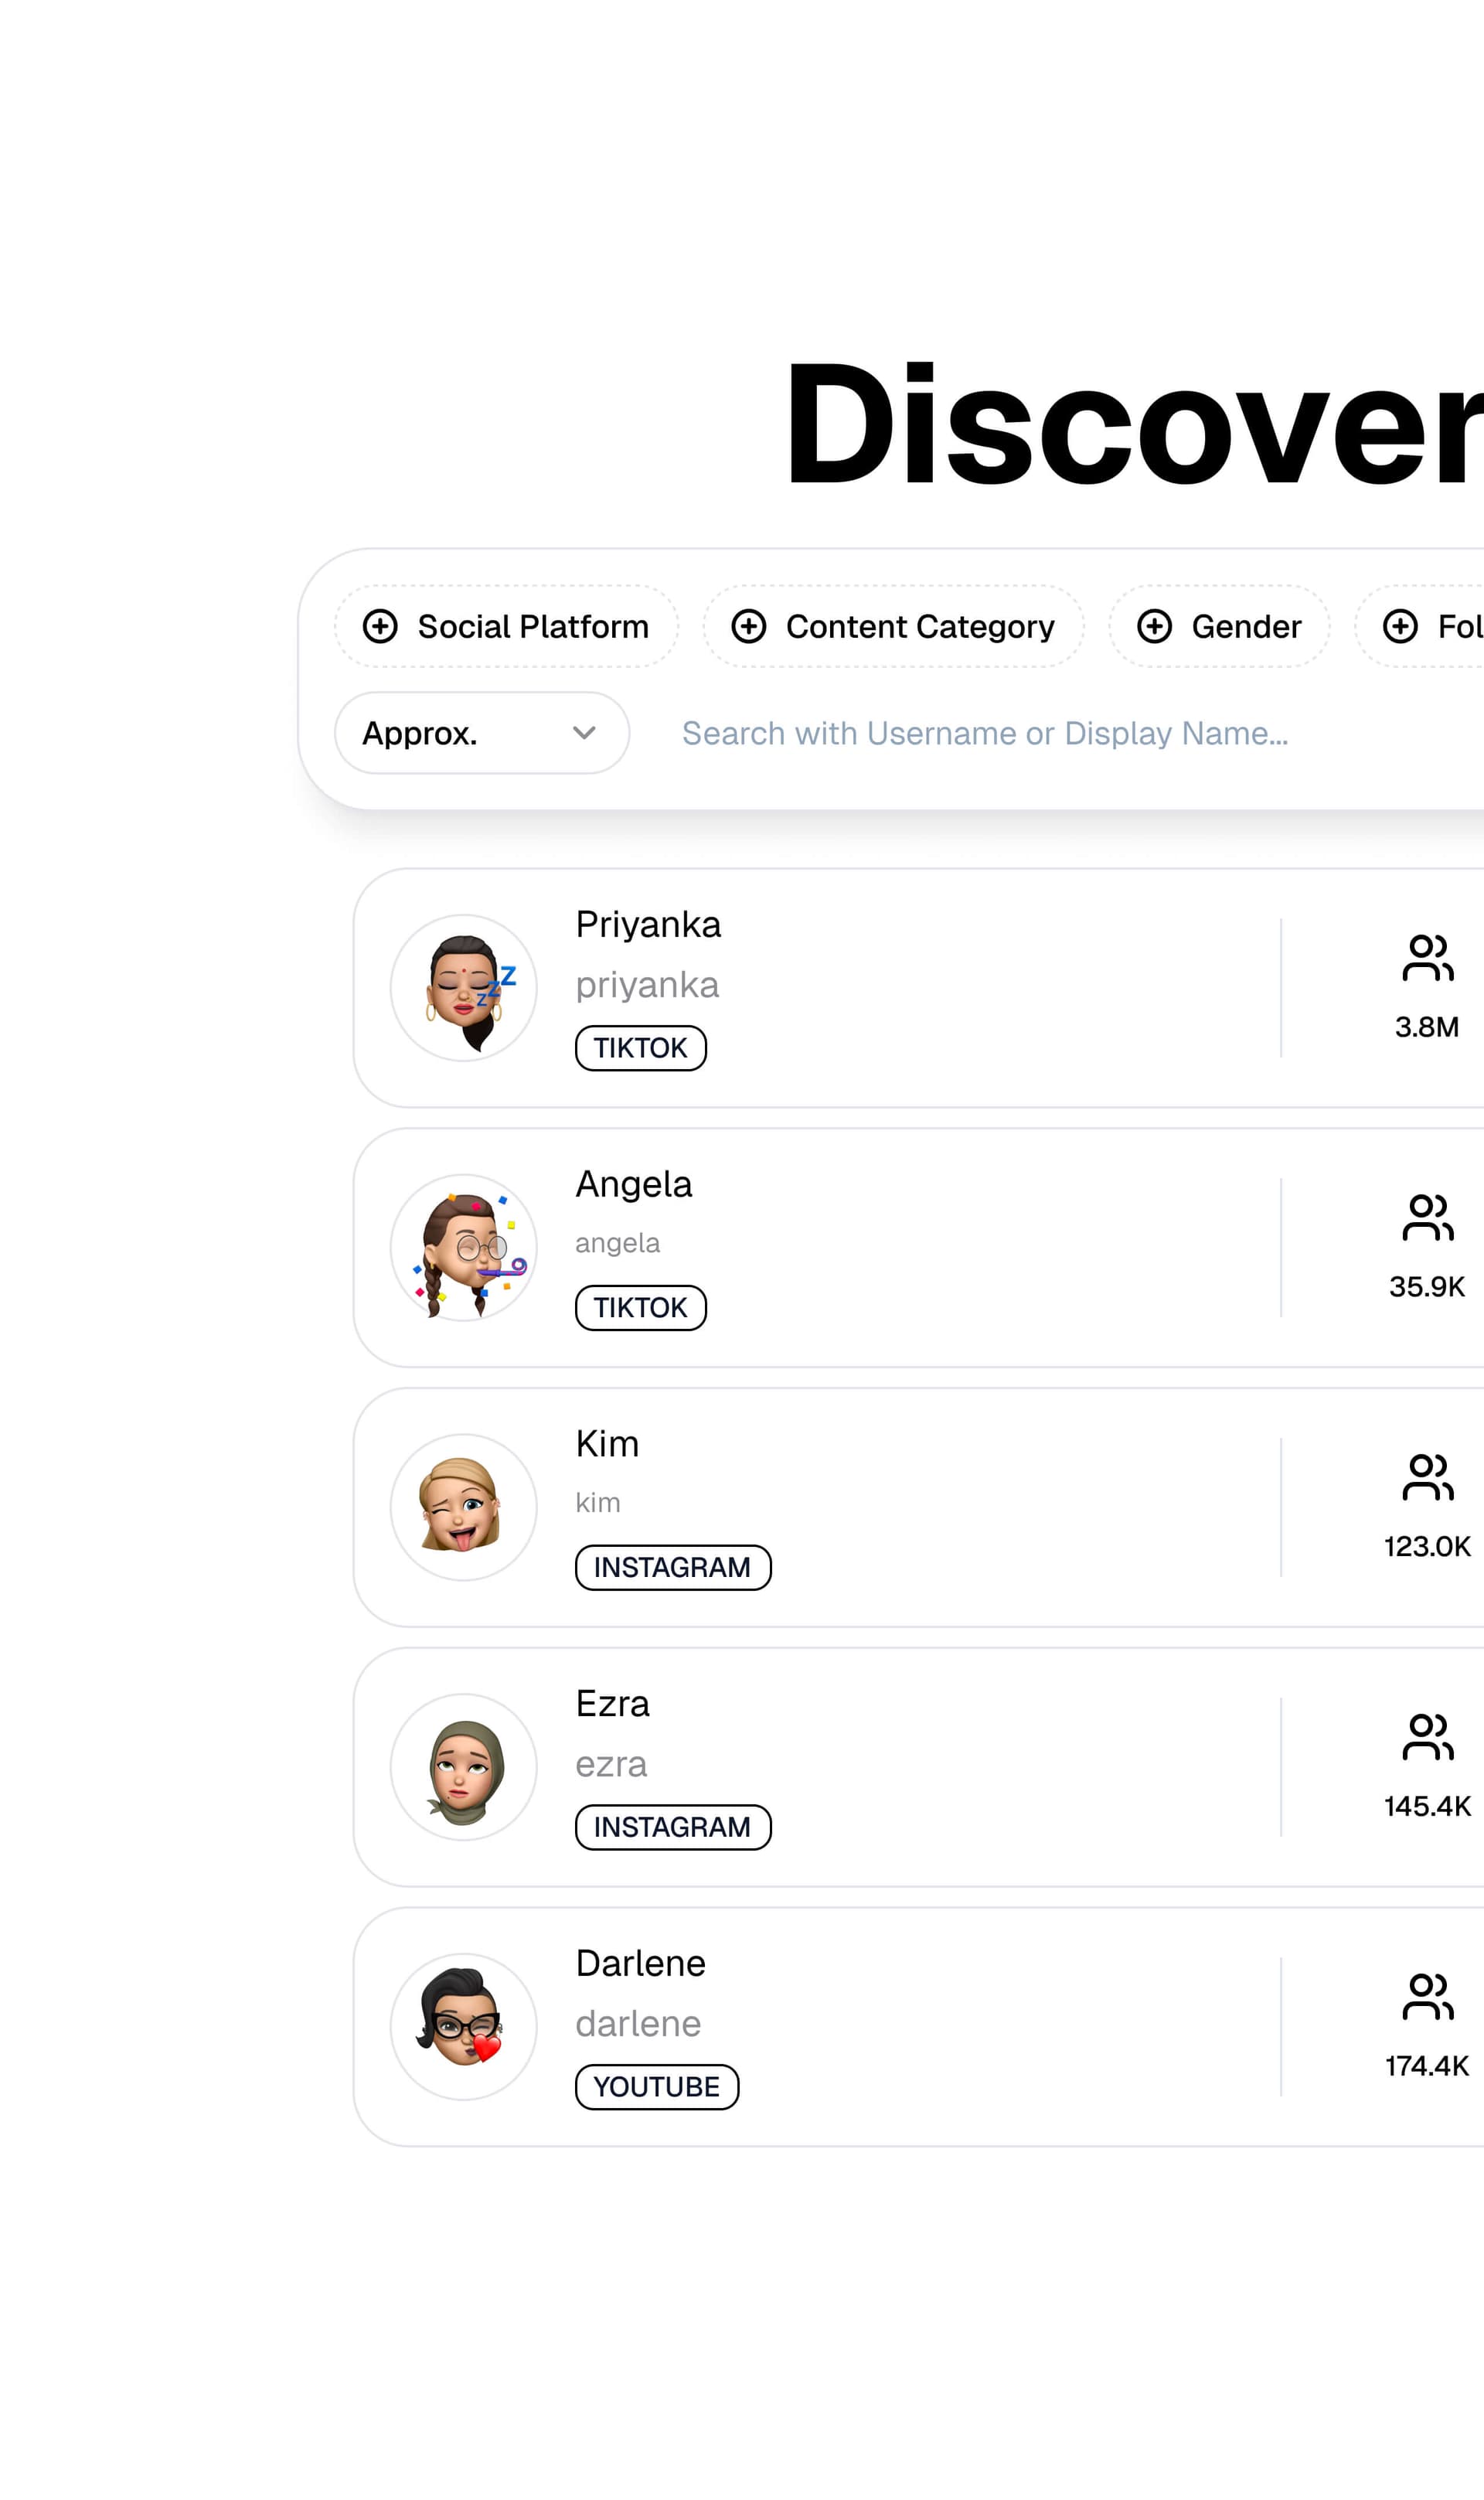Add a Gender filter
The width and height of the screenshot is (1484, 2500).
[1219, 626]
